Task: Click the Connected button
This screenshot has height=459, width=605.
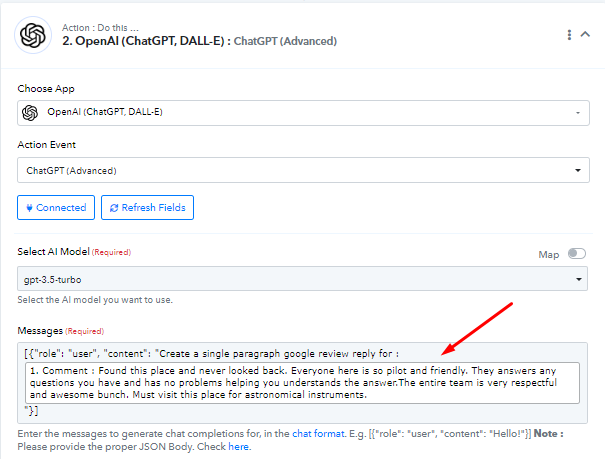Action: tap(56, 208)
